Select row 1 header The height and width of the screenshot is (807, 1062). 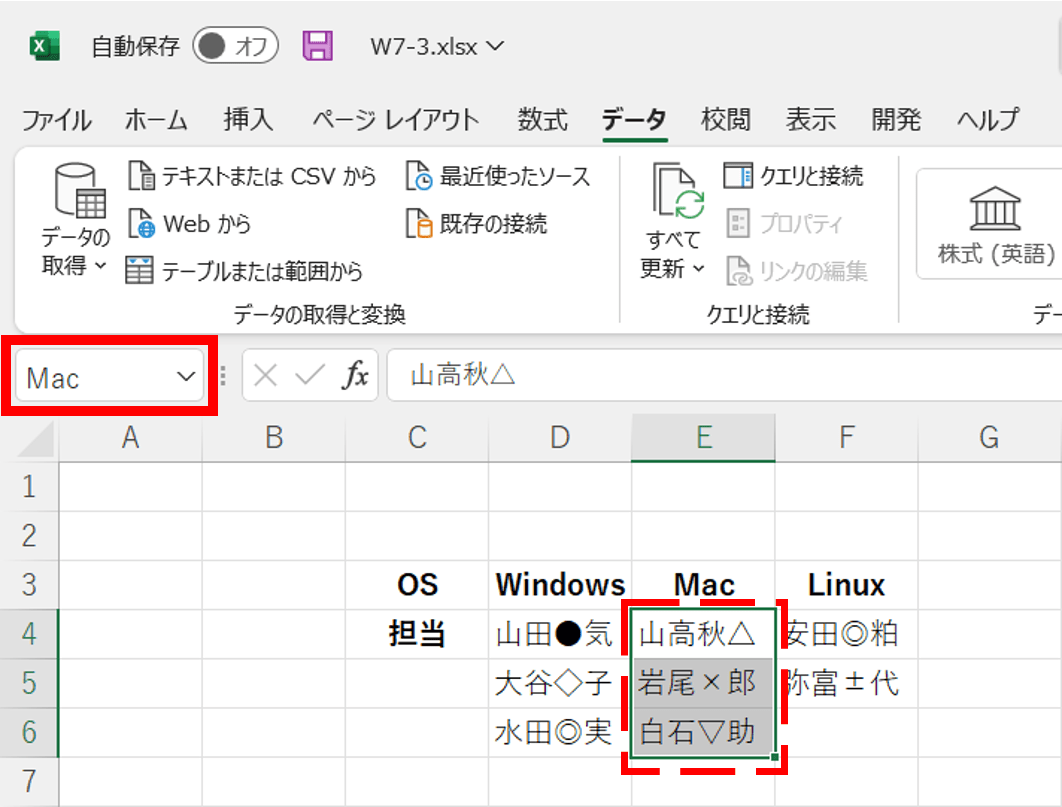29,487
